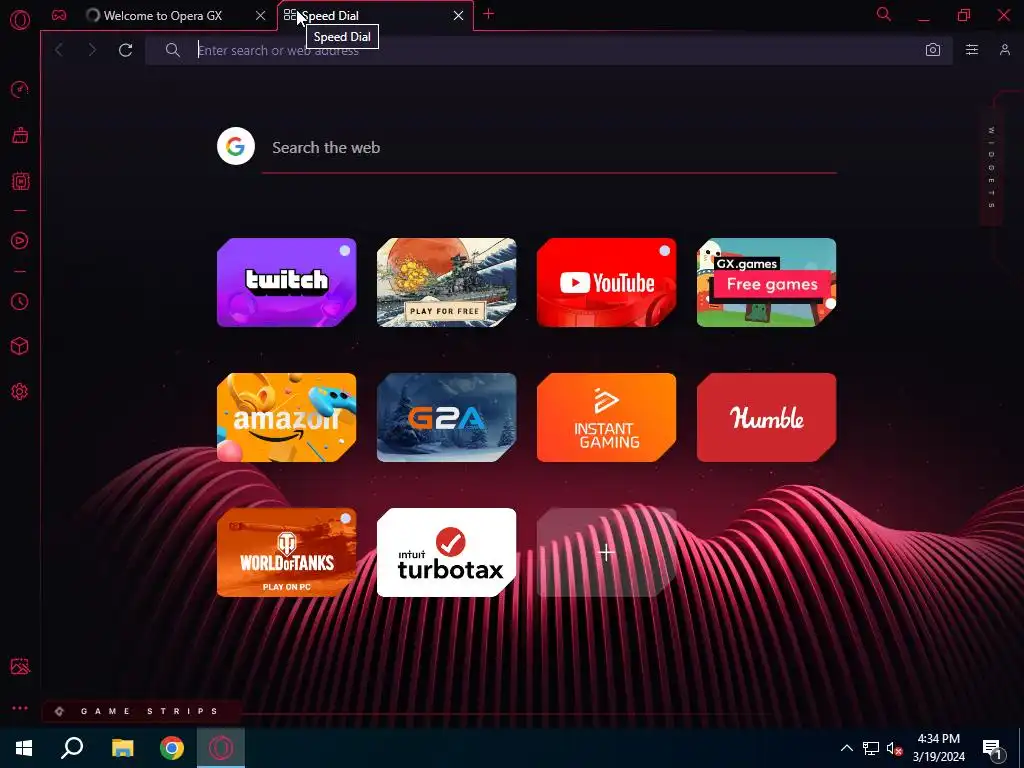Open a new tab with plus button
This screenshot has width=1024, height=768.
pyautogui.click(x=488, y=14)
